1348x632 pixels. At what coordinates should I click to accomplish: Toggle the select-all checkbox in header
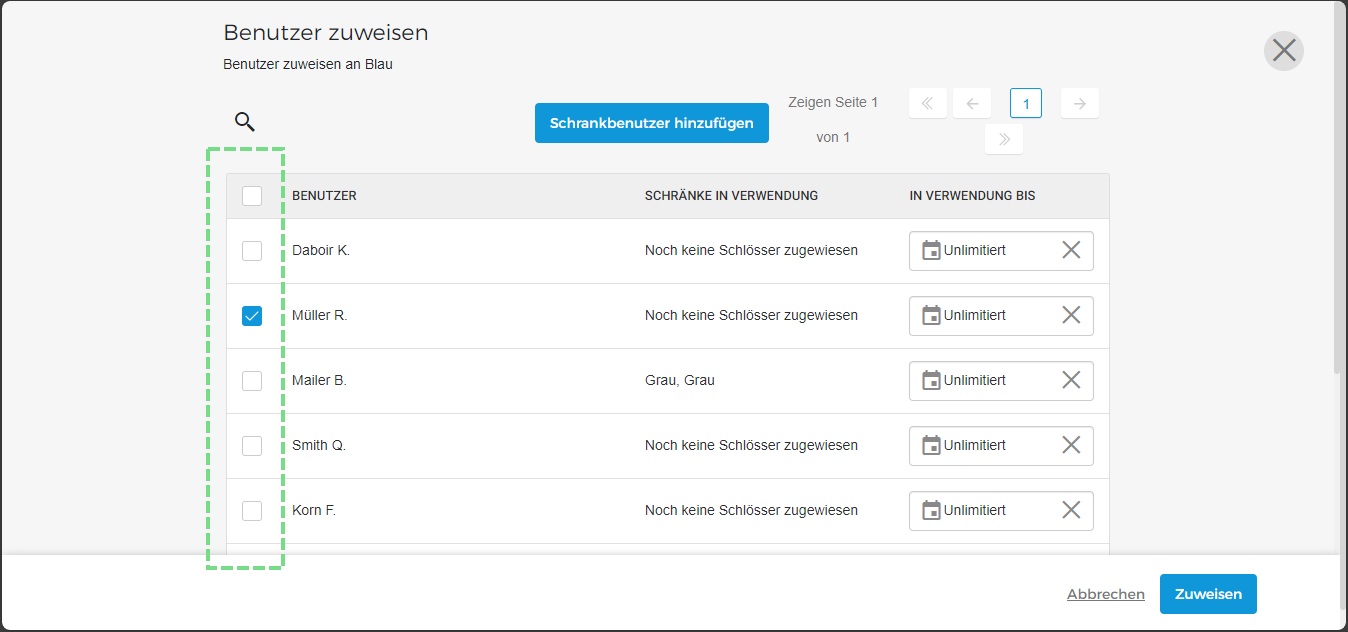(252, 196)
